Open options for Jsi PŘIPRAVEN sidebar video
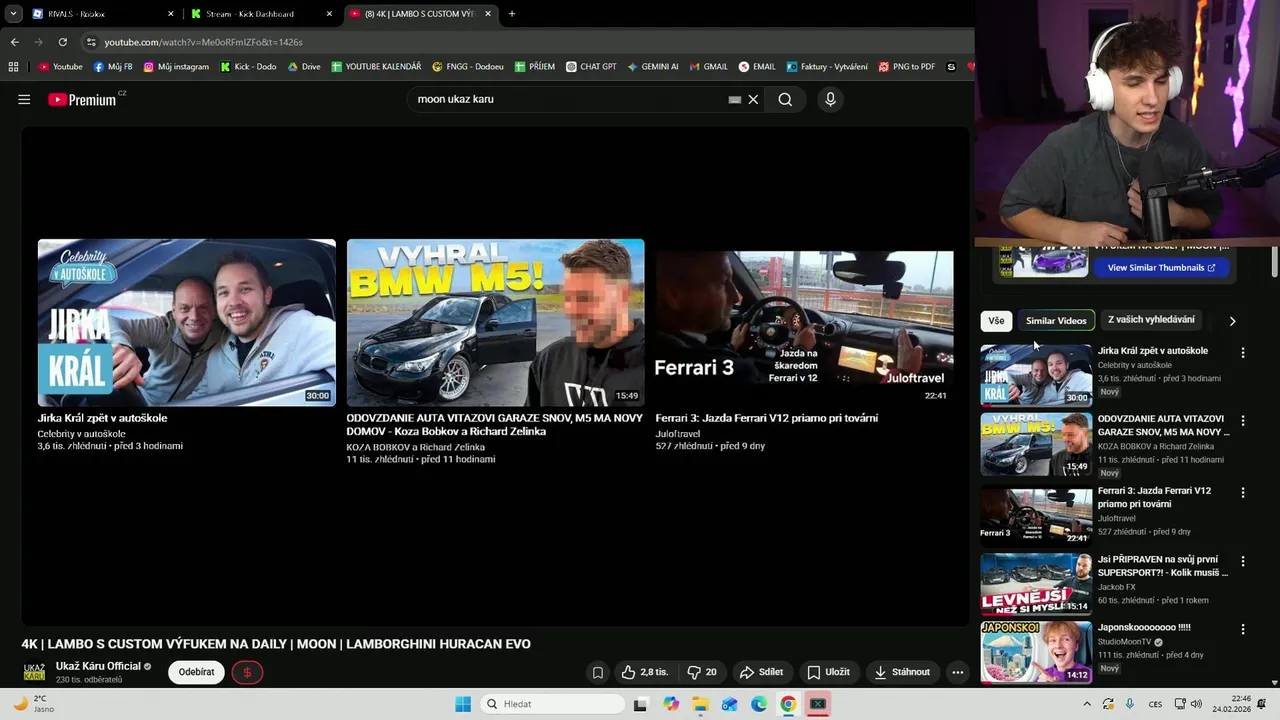Viewport: 1280px width, 720px height. [1243, 561]
